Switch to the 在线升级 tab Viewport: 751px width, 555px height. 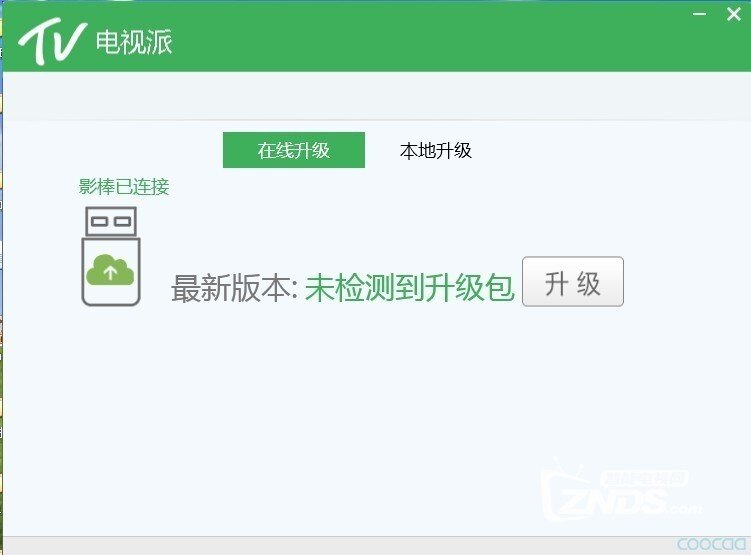(x=293, y=151)
